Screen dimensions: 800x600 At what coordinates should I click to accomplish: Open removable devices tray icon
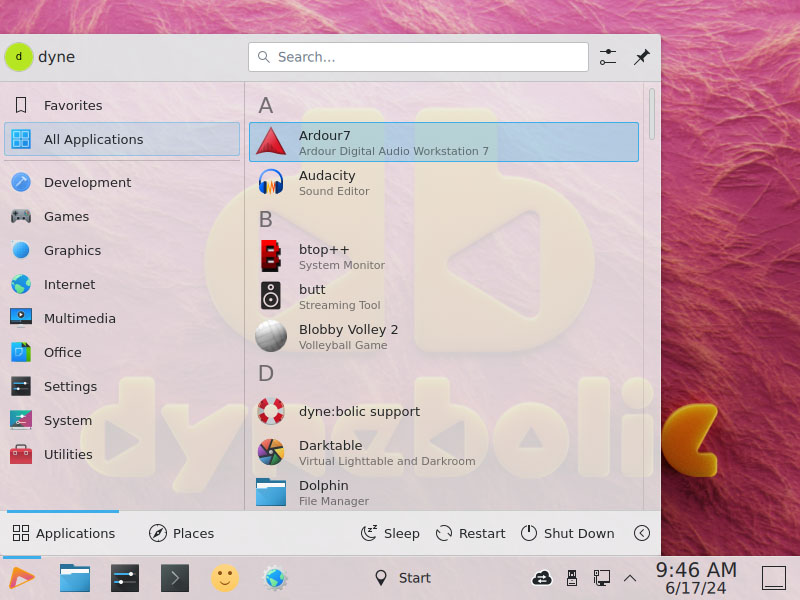(572, 578)
